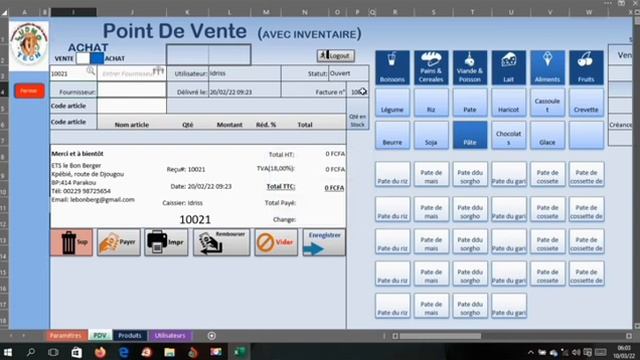Switch to VENTE mode white box

(83, 58)
